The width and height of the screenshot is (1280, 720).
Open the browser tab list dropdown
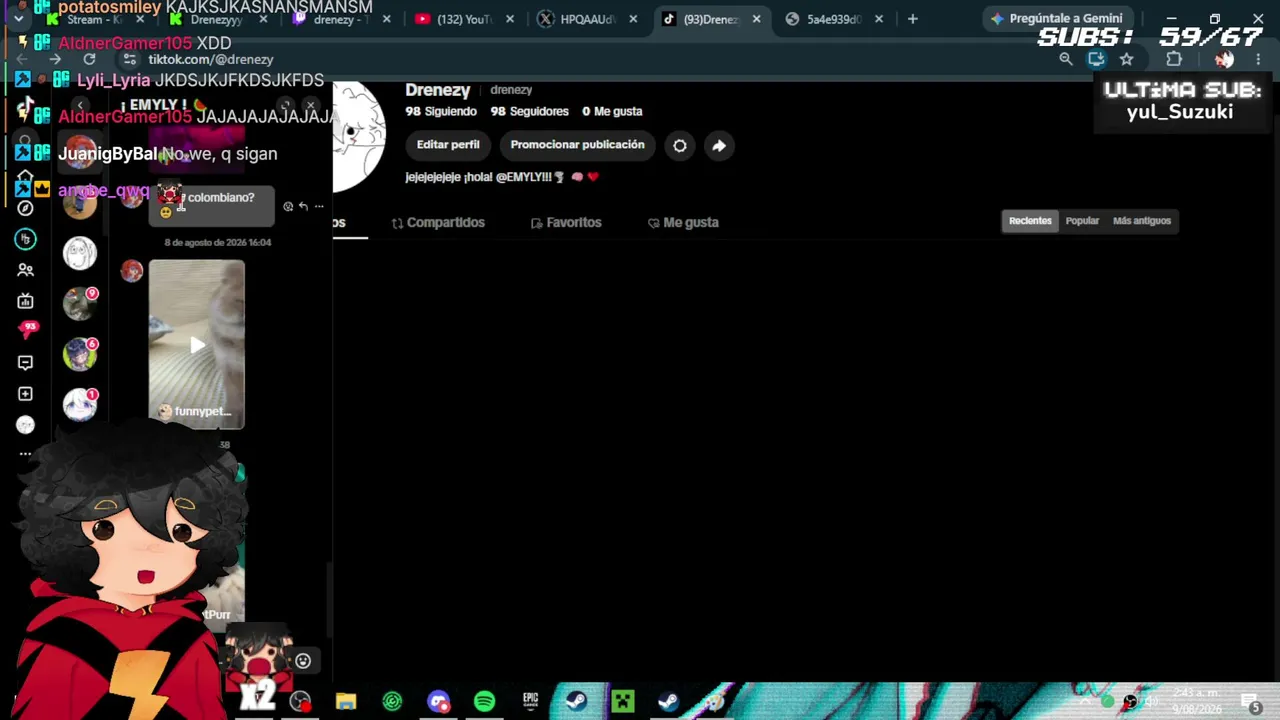(x=18, y=19)
